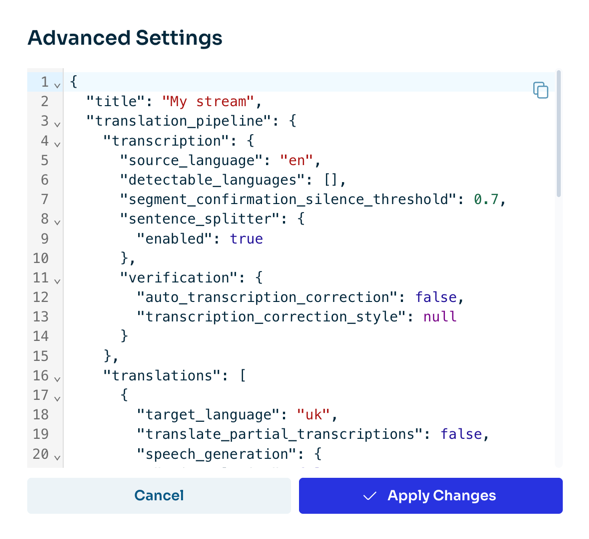This screenshot has width=589, height=539.
Task: Click Apply Changes button
Action: [x=430, y=495]
